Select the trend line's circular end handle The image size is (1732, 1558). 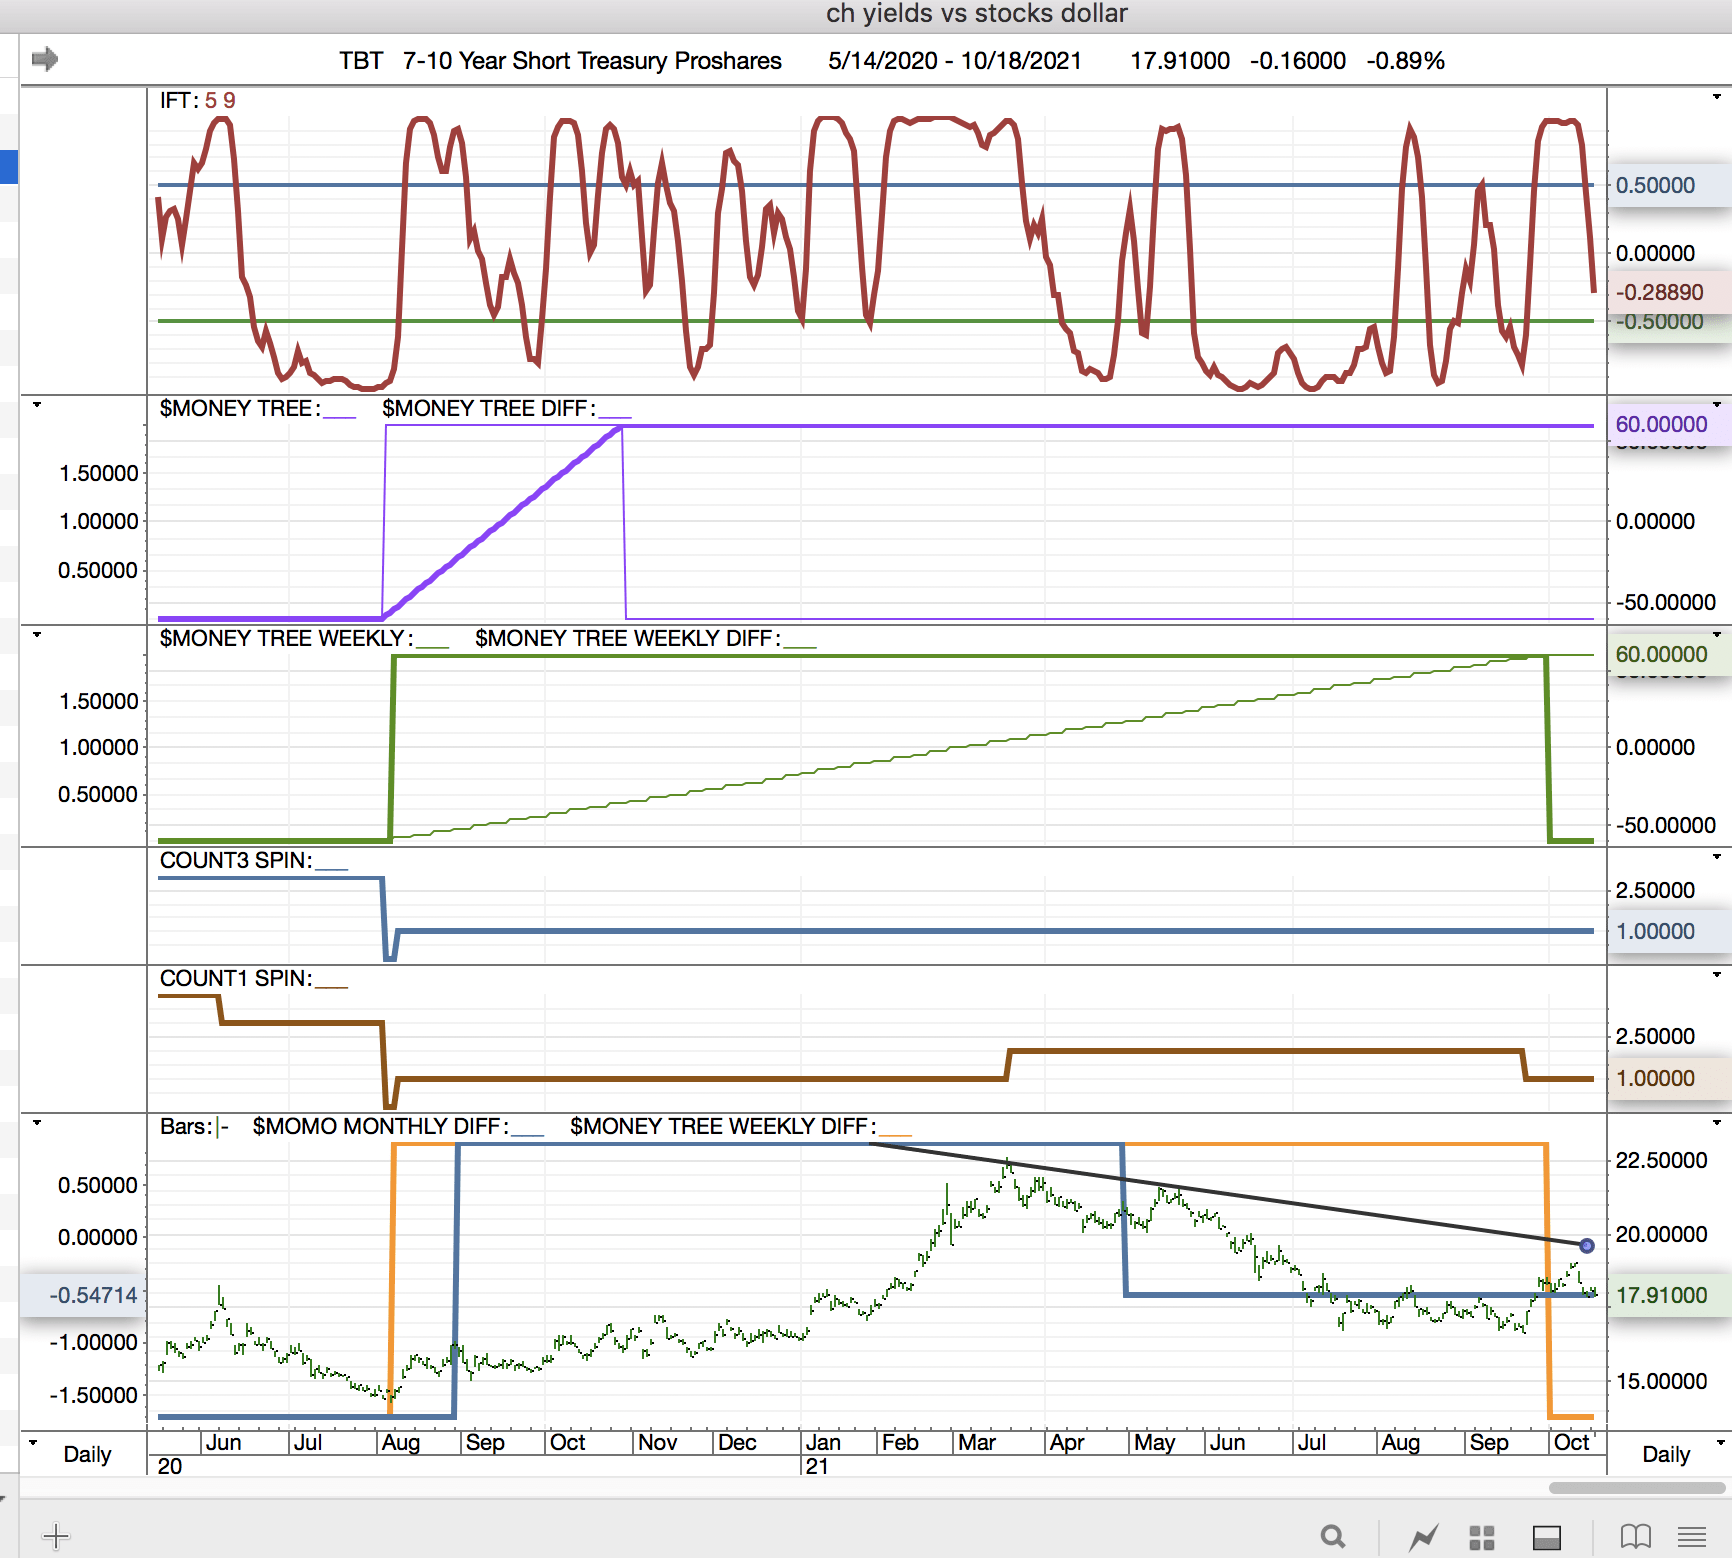pyautogui.click(x=1587, y=1246)
